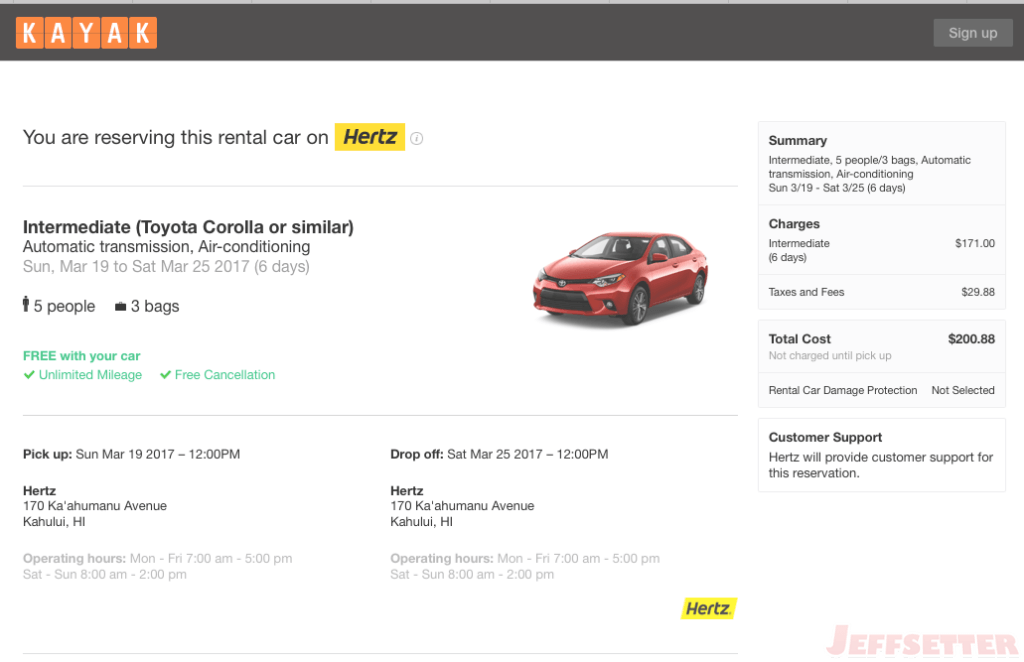This screenshot has height=662, width=1024.
Task: Click the Customer Support heading
Action: click(x=825, y=437)
